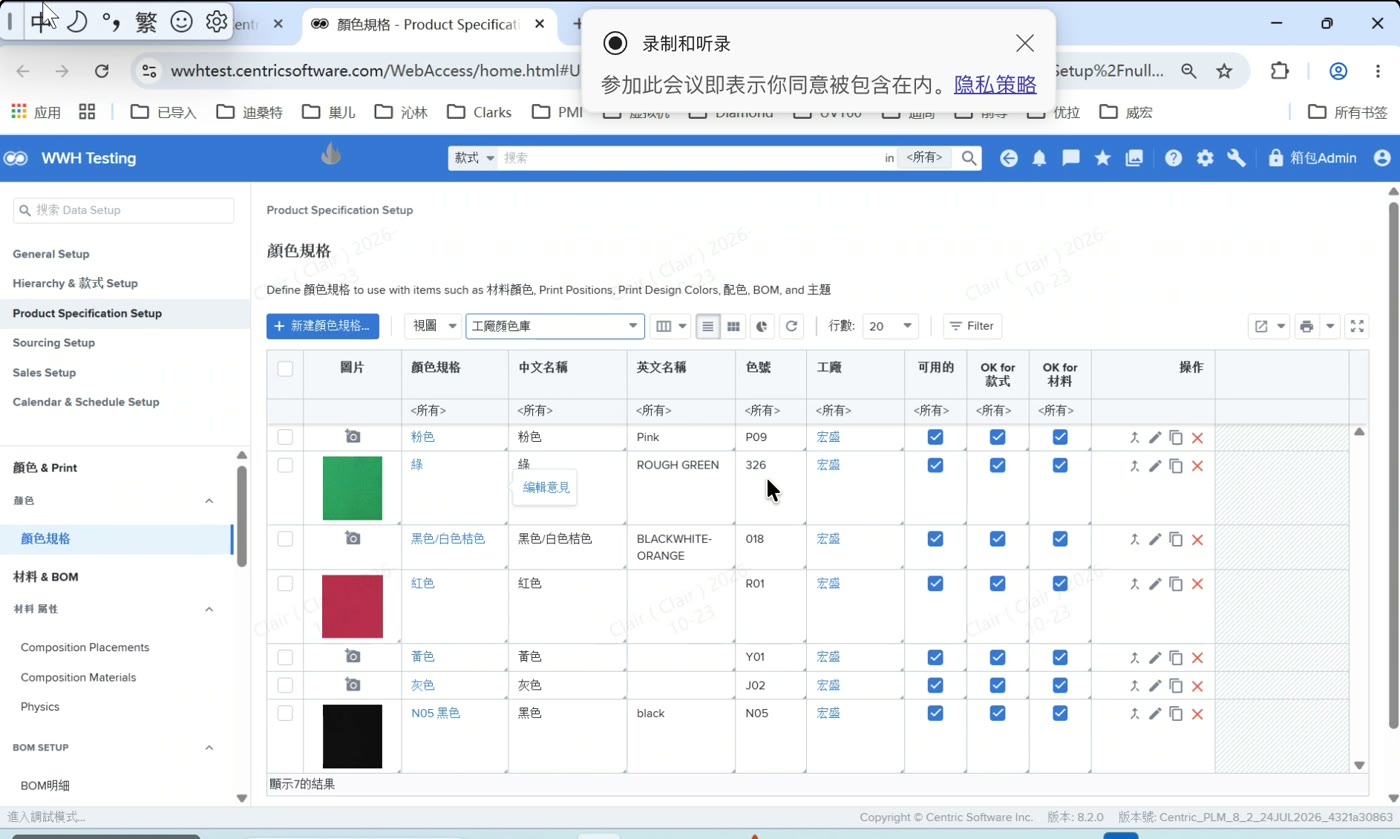Copy the N05 黑色 row
Image resolution: width=1400 pixels, height=839 pixels.
click(1176, 714)
